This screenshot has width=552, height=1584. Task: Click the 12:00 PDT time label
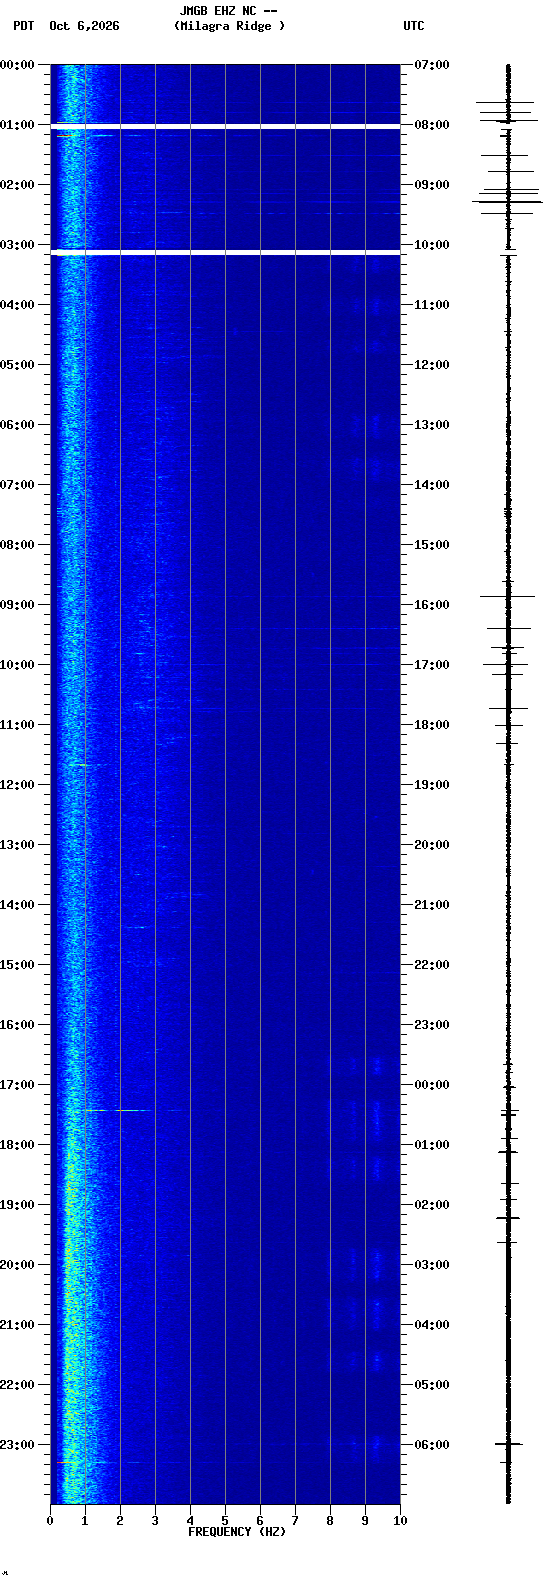(x=17, y=785)
